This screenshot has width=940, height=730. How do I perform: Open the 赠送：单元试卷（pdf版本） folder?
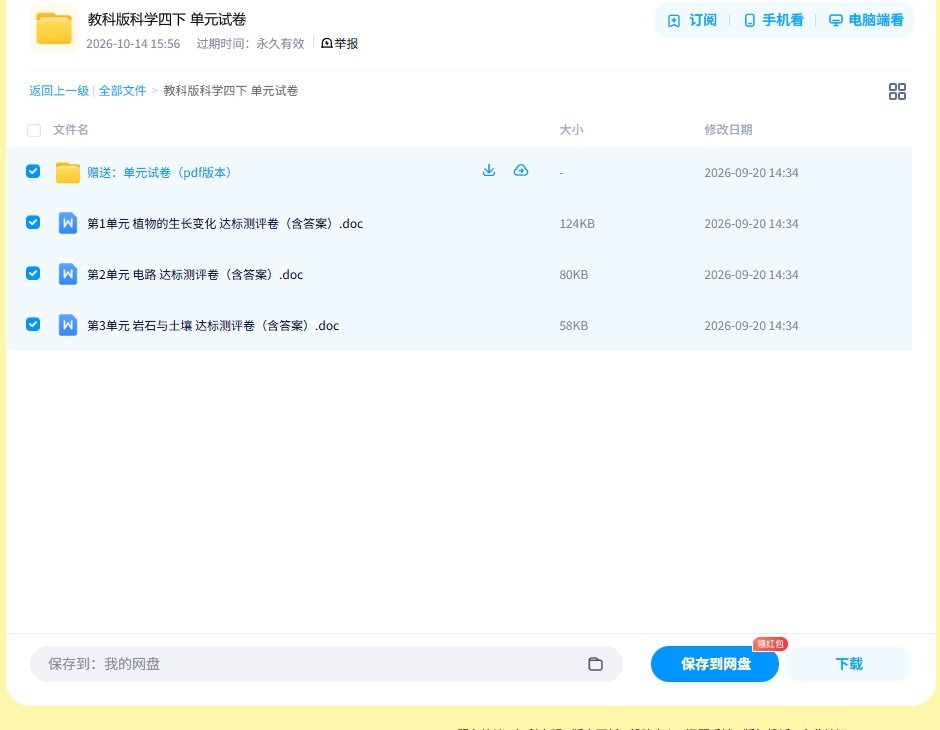159,173
